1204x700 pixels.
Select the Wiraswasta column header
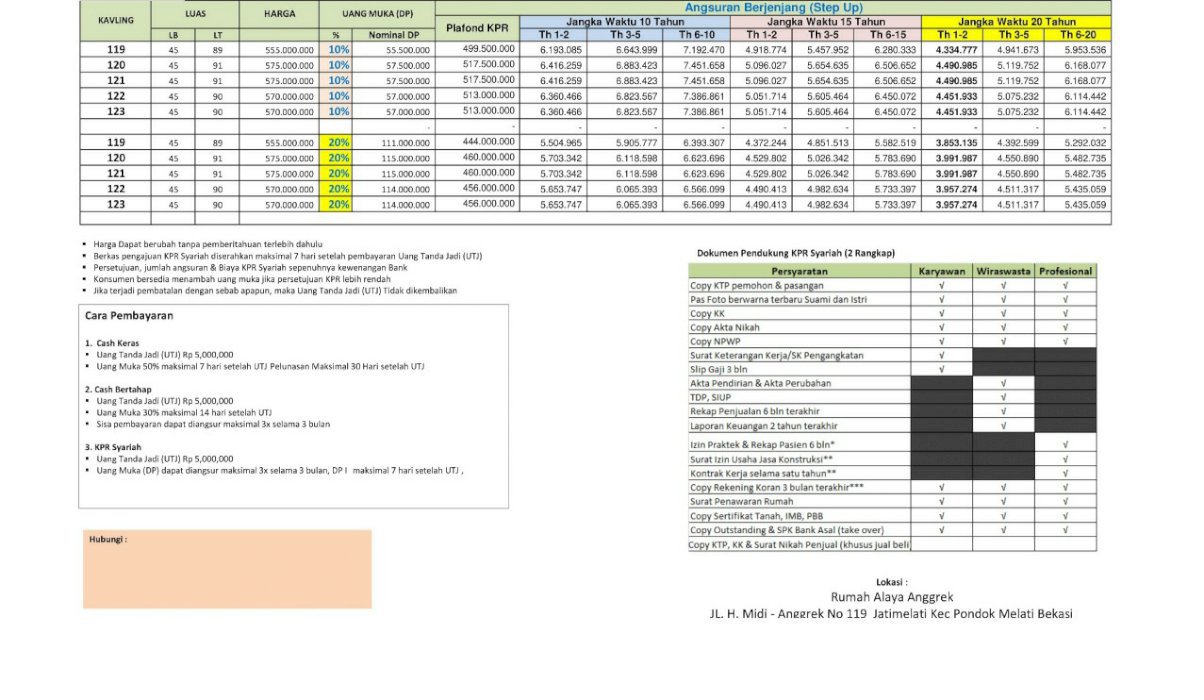[x=1003, y=271]
